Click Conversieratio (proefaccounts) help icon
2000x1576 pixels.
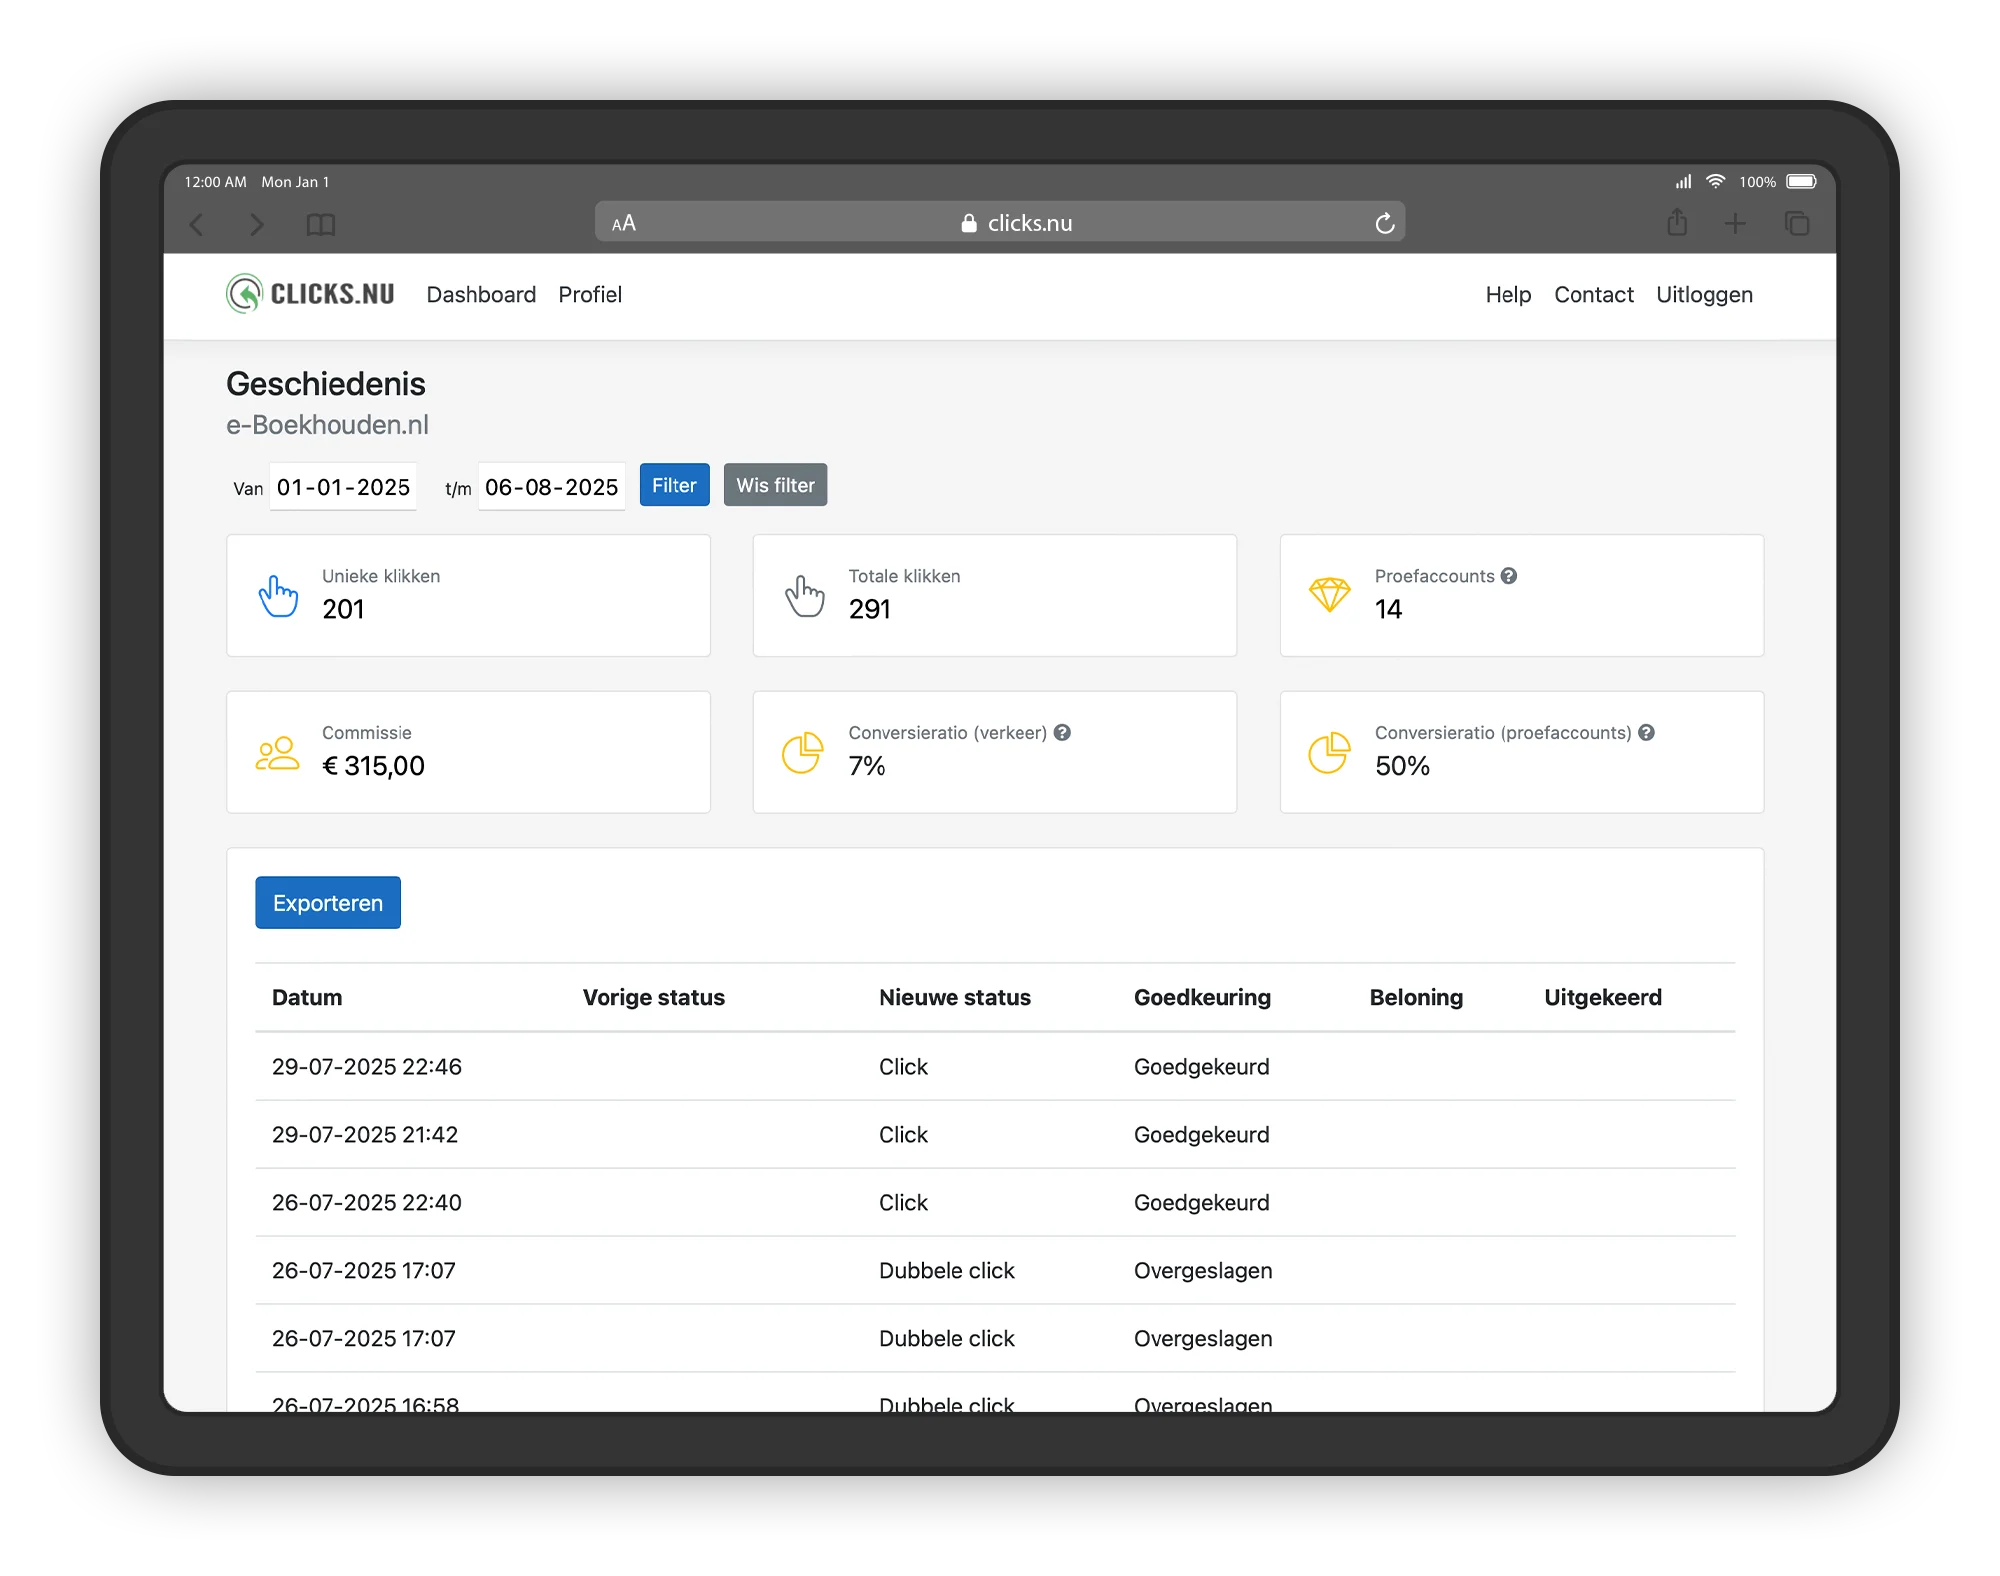pos(1646,733)
